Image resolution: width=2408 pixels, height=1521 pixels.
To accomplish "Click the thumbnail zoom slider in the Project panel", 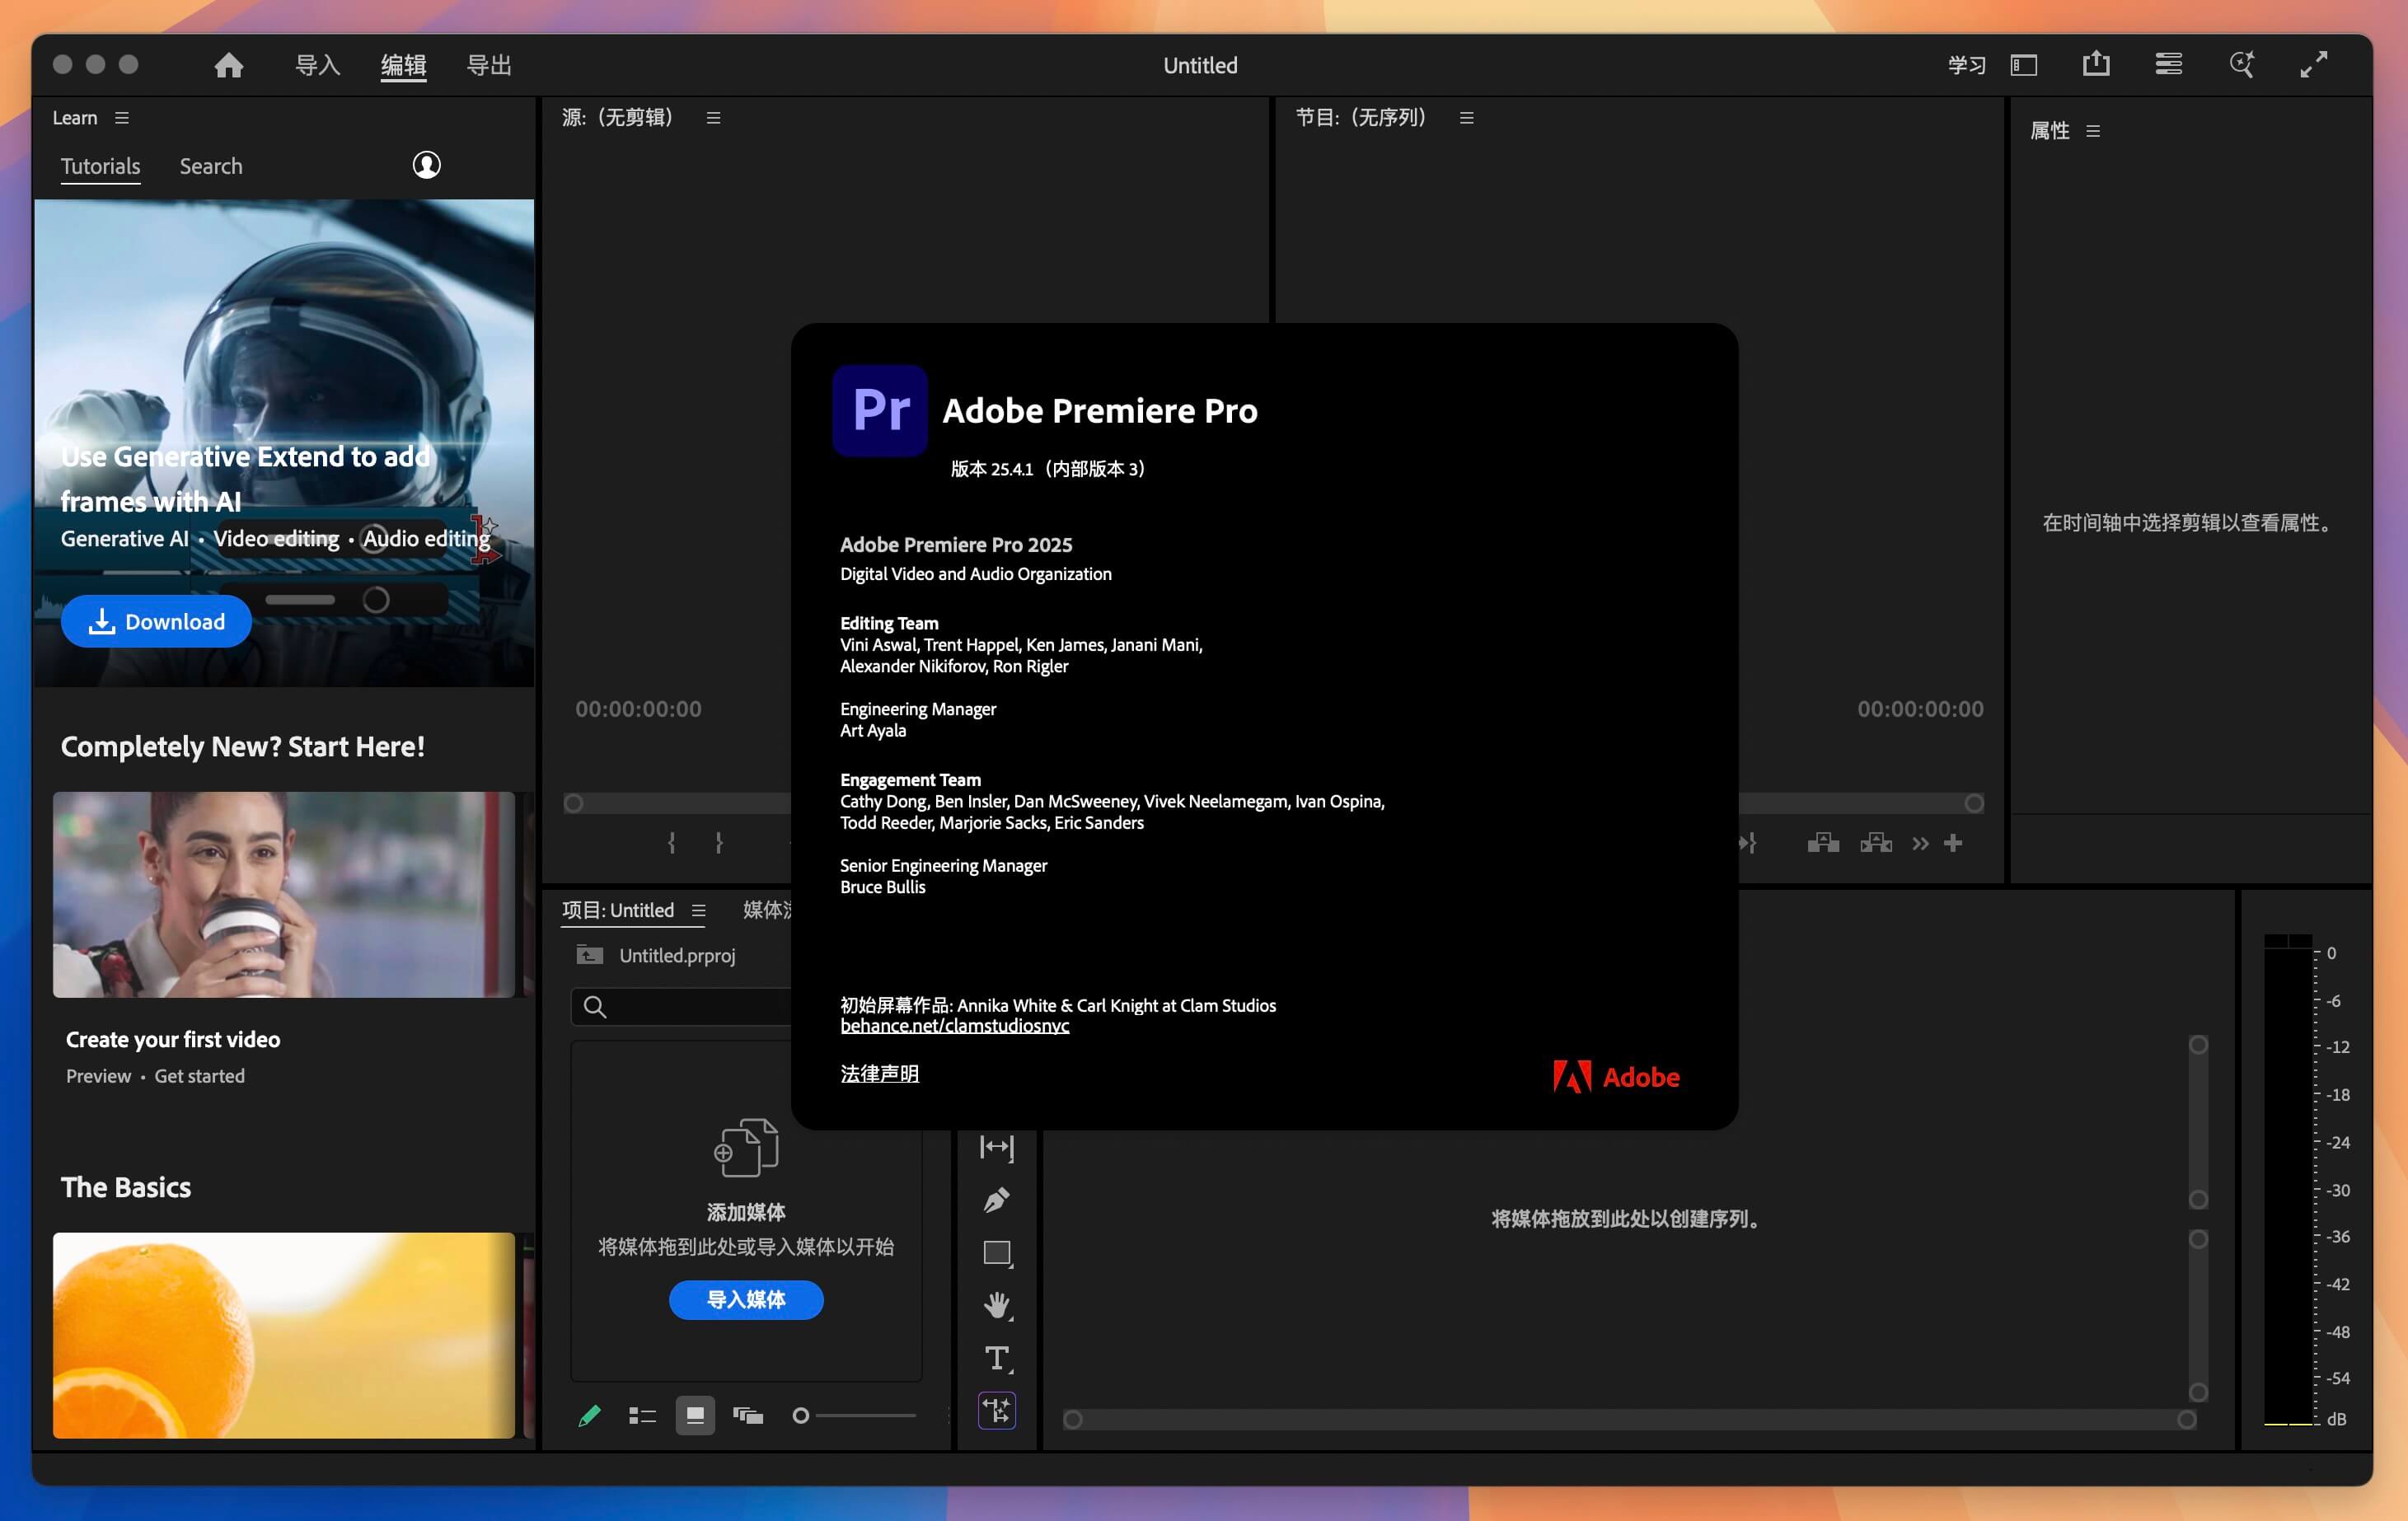I will click(x=800, y=1415).
